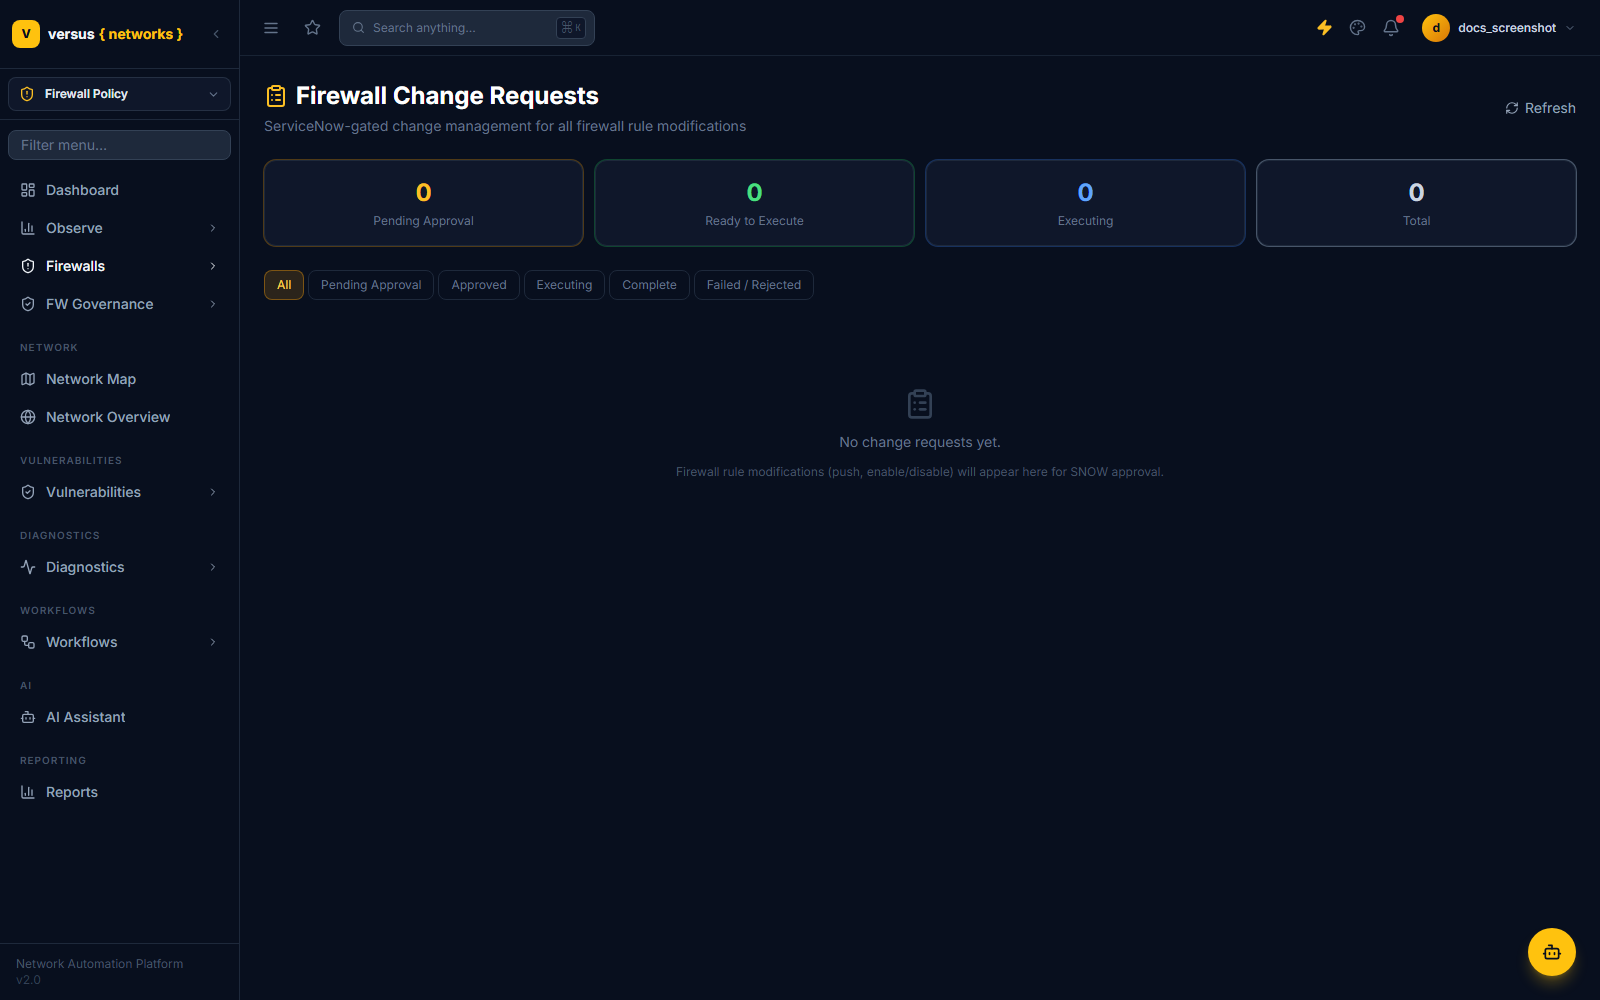Select the All filter tab
The width and height of the screenshot is (1600, 1000).
coord(284,285)
